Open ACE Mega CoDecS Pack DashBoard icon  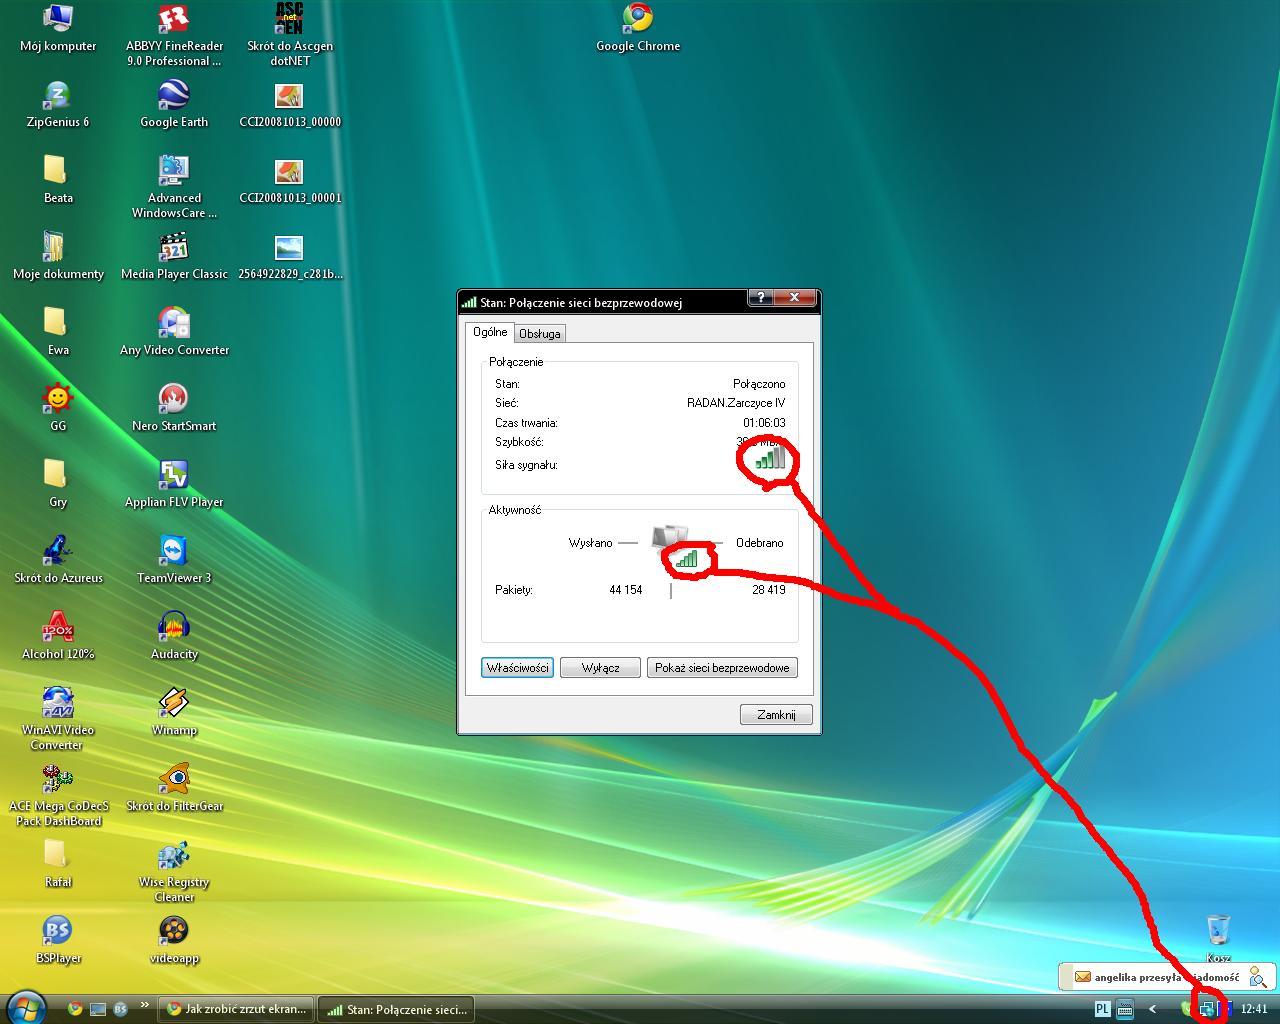pyautogui.click(x=58, y=794)
